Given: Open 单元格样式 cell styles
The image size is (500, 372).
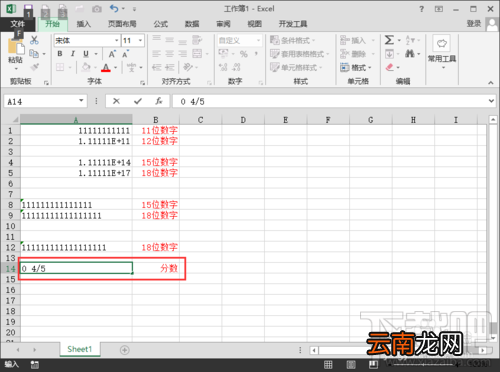Looking at the screenshot, I should (296, 67).
